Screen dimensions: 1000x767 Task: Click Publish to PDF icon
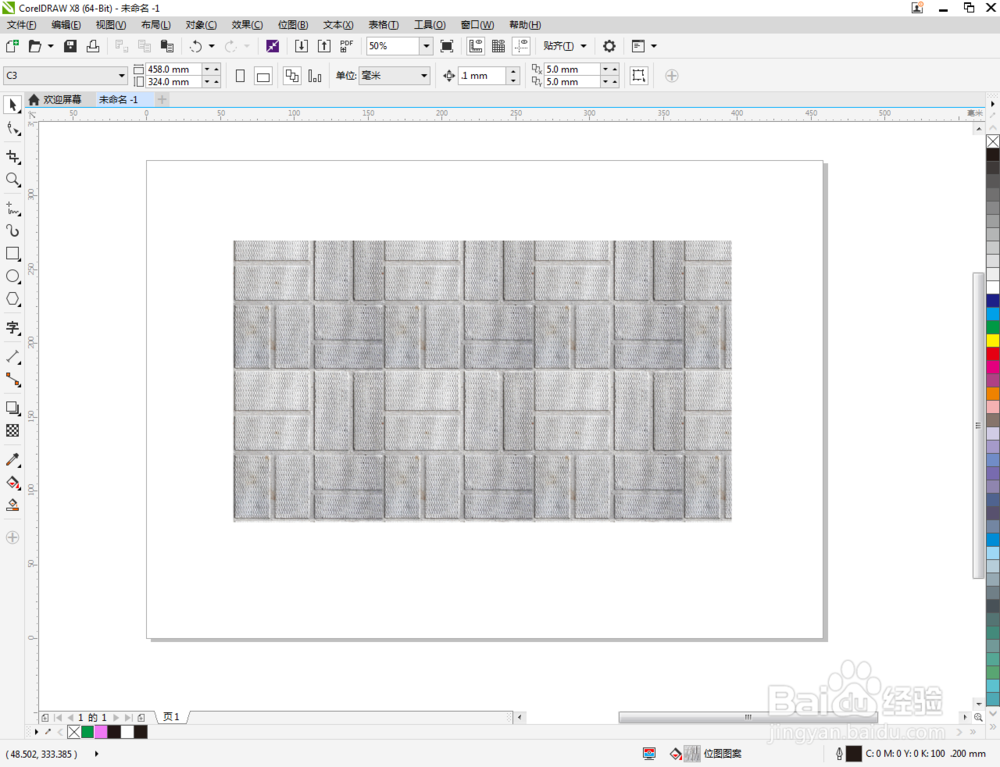(346, 46)
